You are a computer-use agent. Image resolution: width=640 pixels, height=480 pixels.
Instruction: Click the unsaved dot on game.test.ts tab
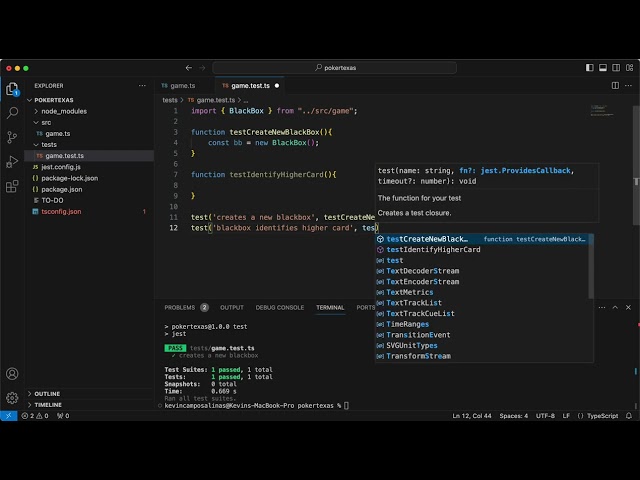pos(277,86)
